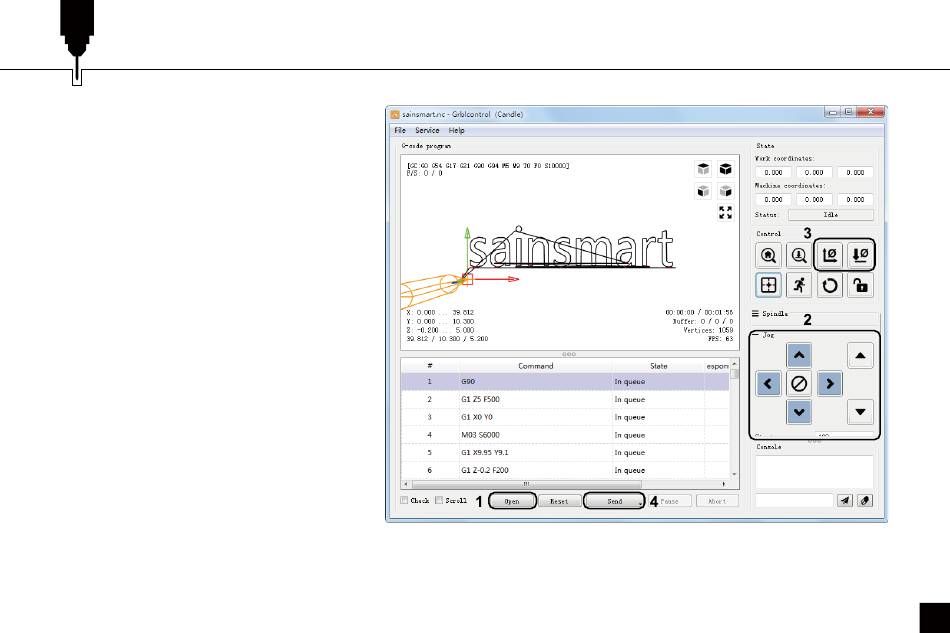This screenshot has width=950, height=633.
Task: Click the Idle status field
Action: [831, 214]
